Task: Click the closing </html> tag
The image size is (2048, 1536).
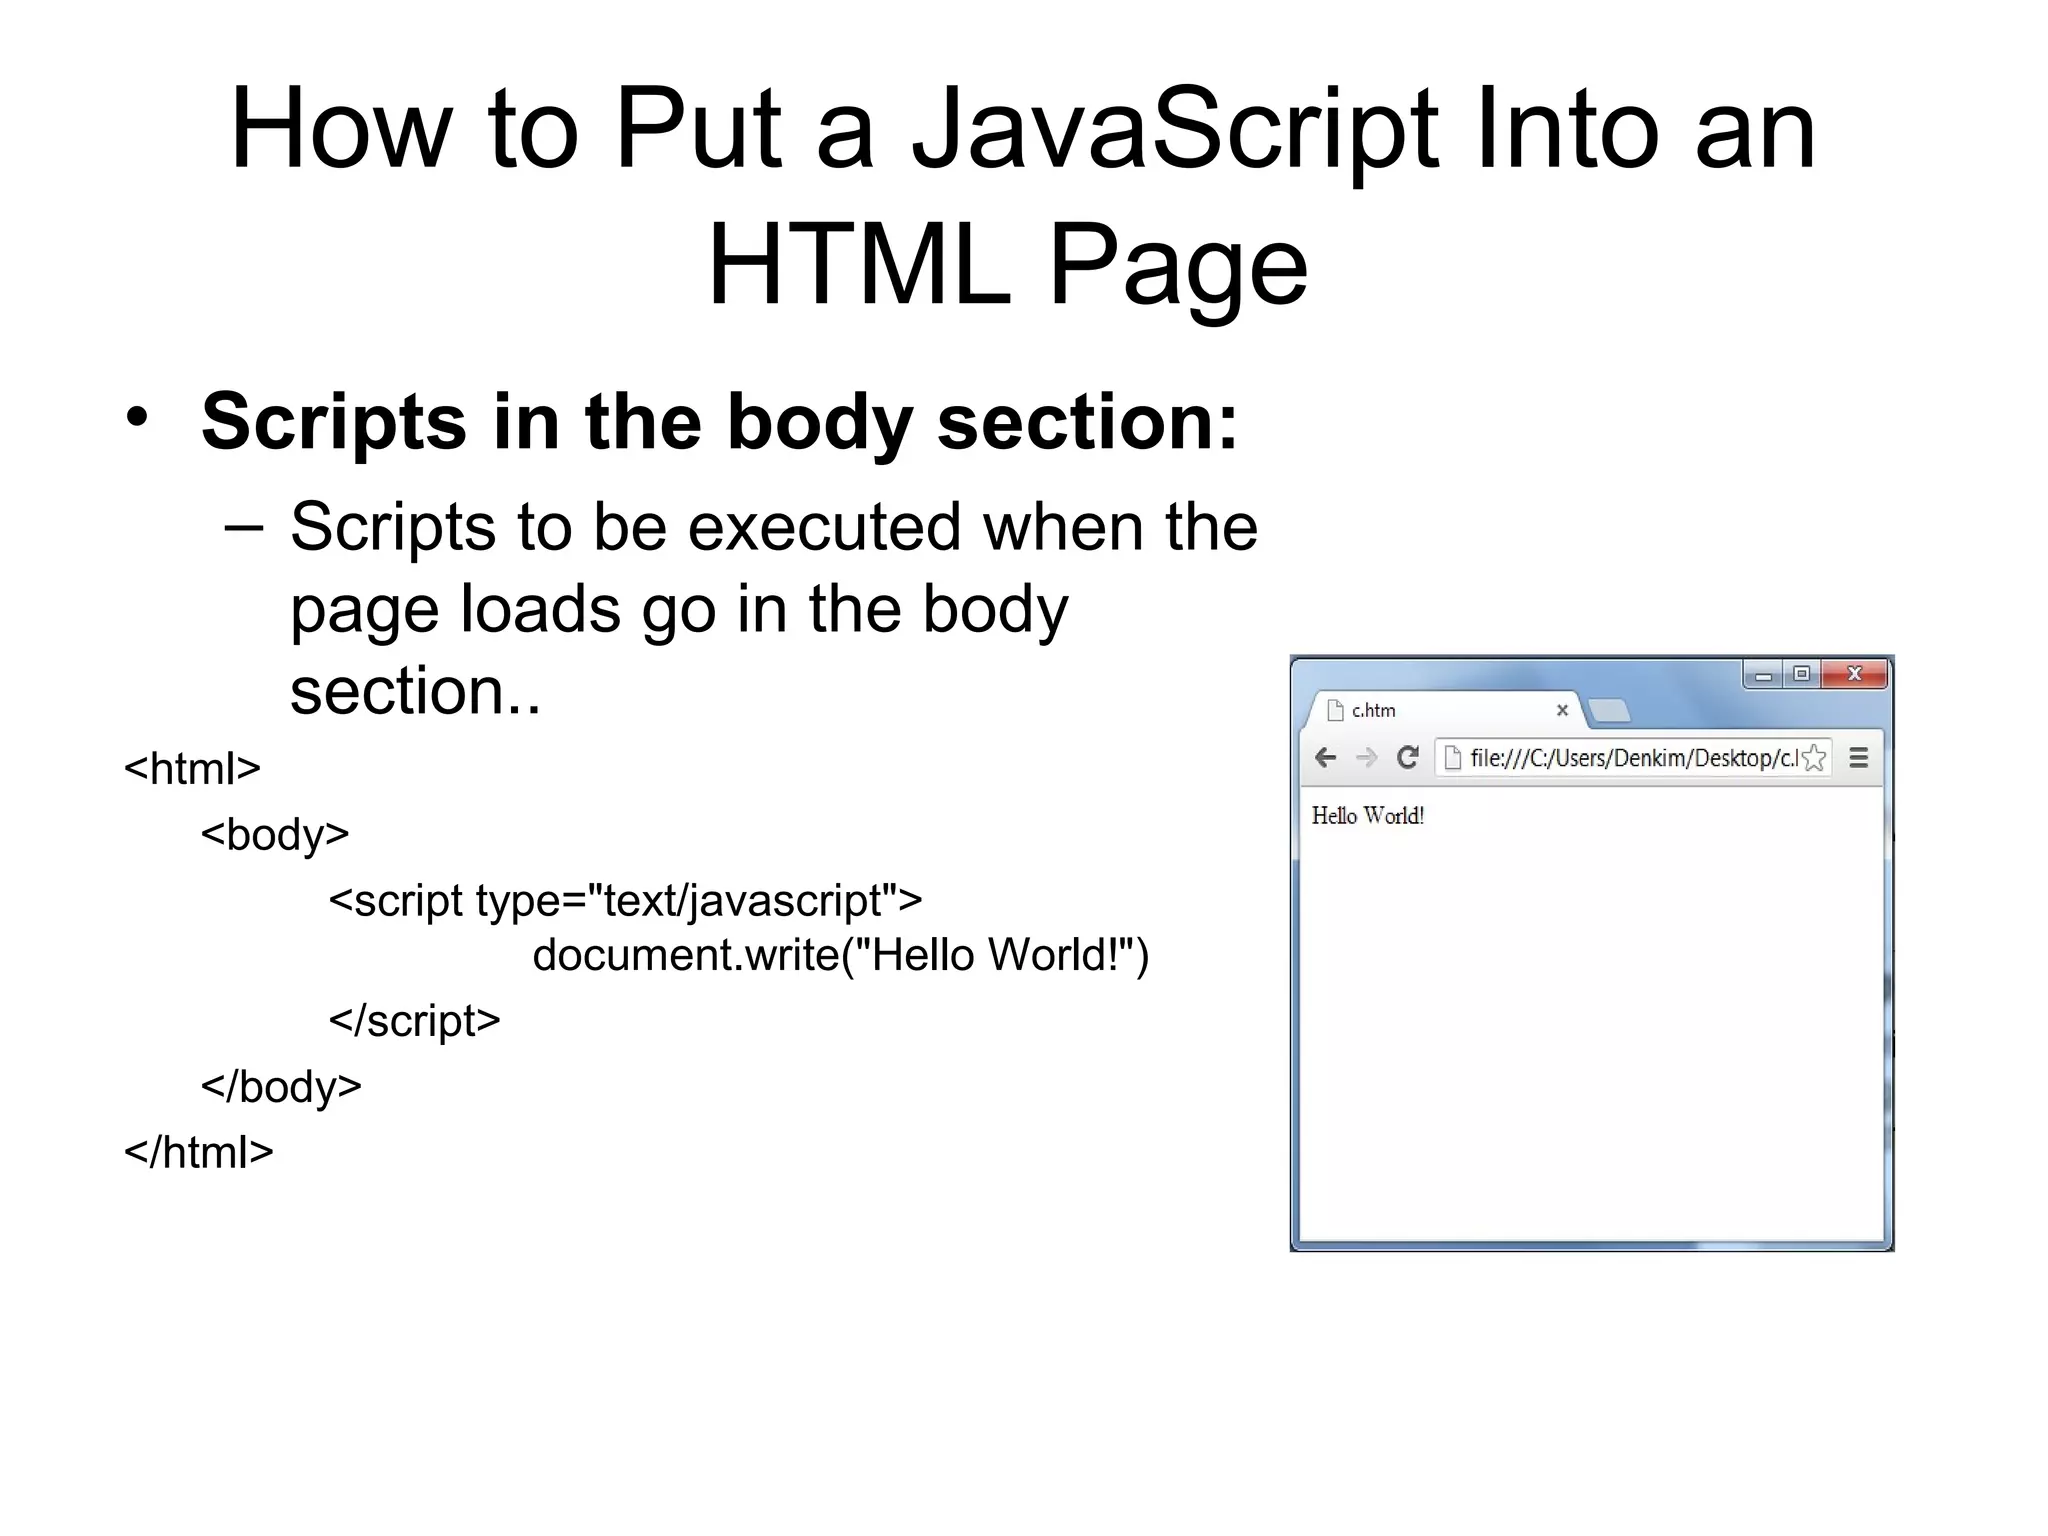Action: (x=198, y=1153)
